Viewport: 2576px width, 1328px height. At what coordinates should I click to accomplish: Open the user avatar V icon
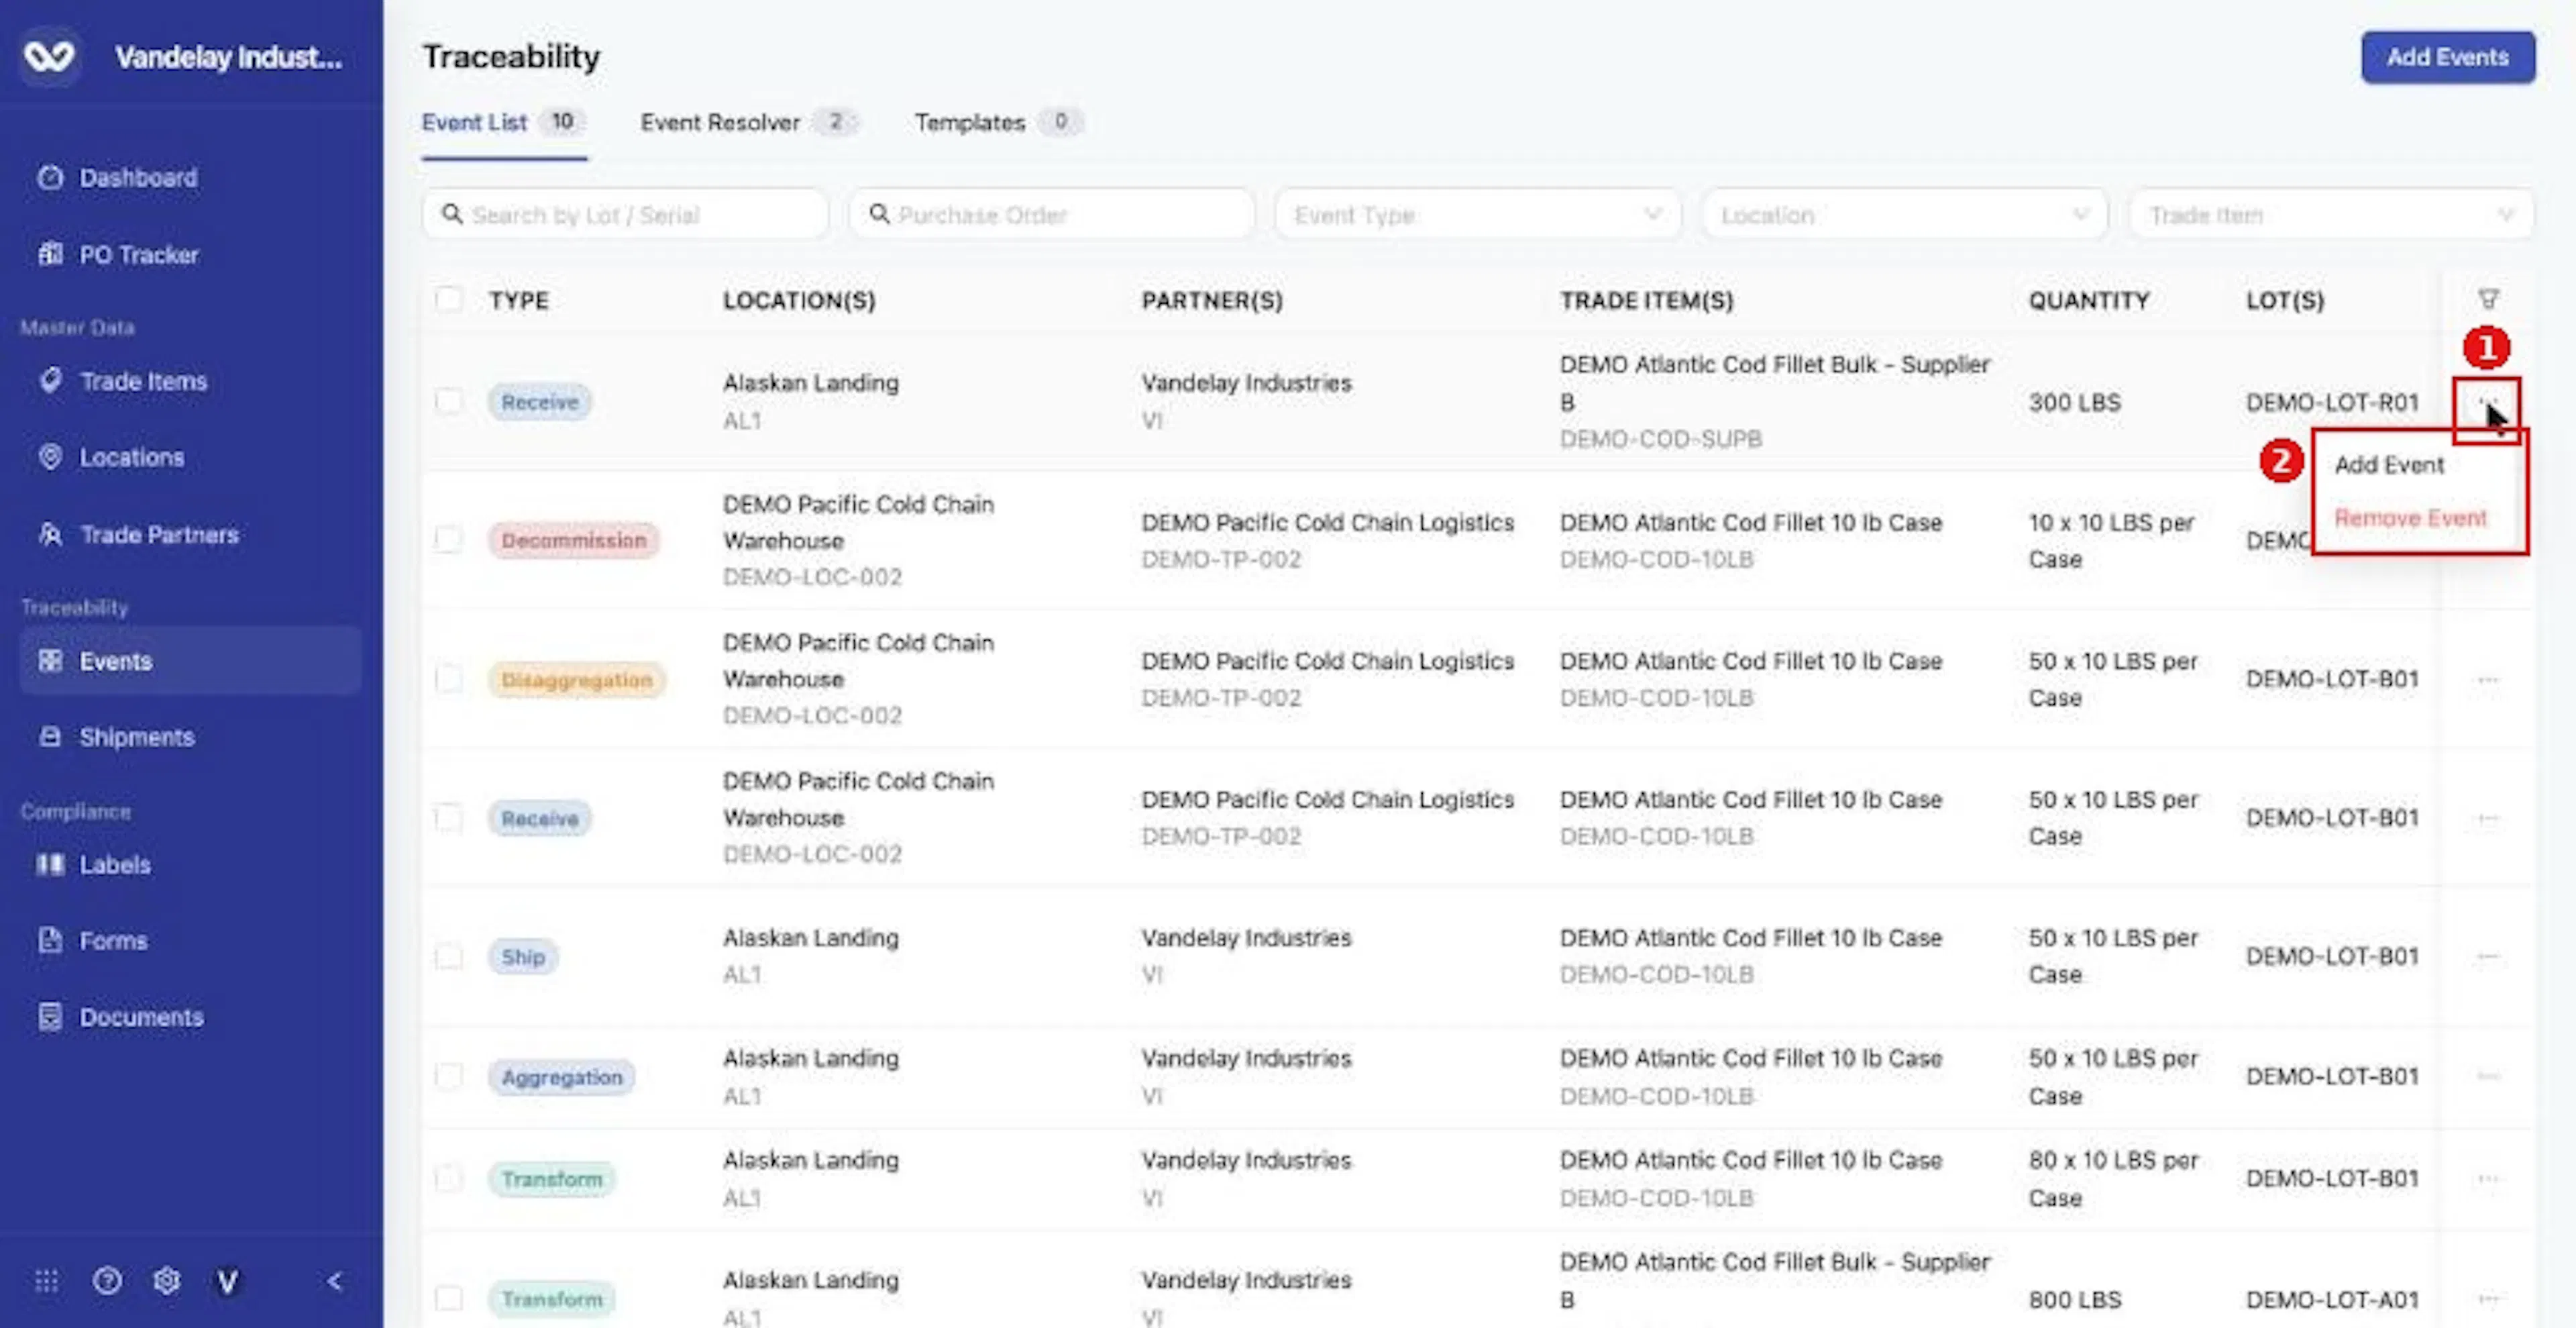click(x=228, y=1281)
